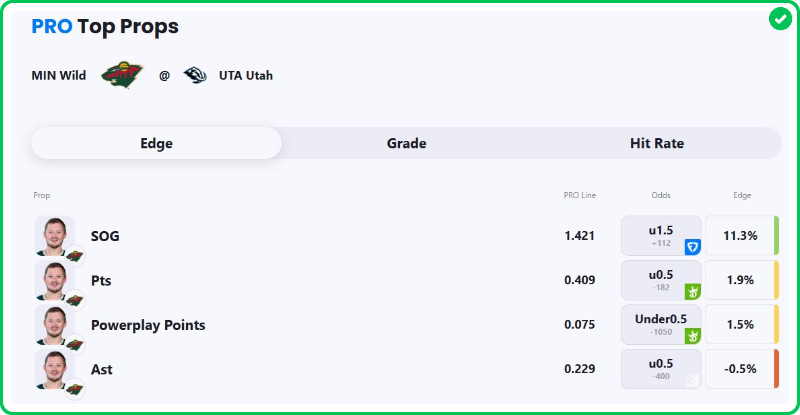The image size is (800, 415).
Task: Switch to the Grade tab
Action: click(406, 143)
